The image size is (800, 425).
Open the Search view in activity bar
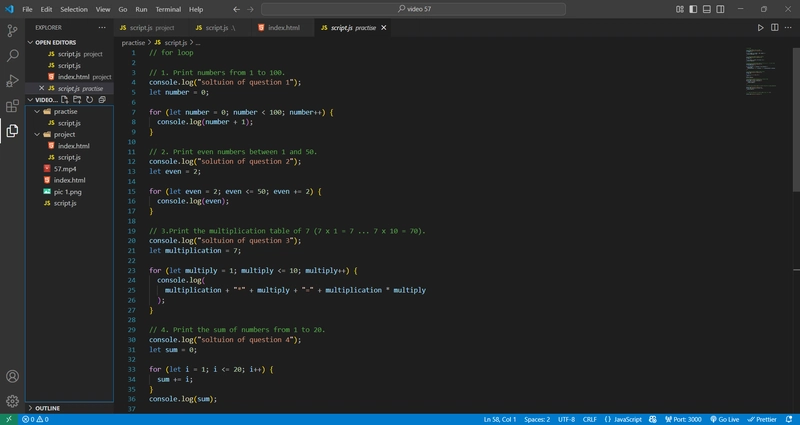pyautogui.click(x=12, y=56)
